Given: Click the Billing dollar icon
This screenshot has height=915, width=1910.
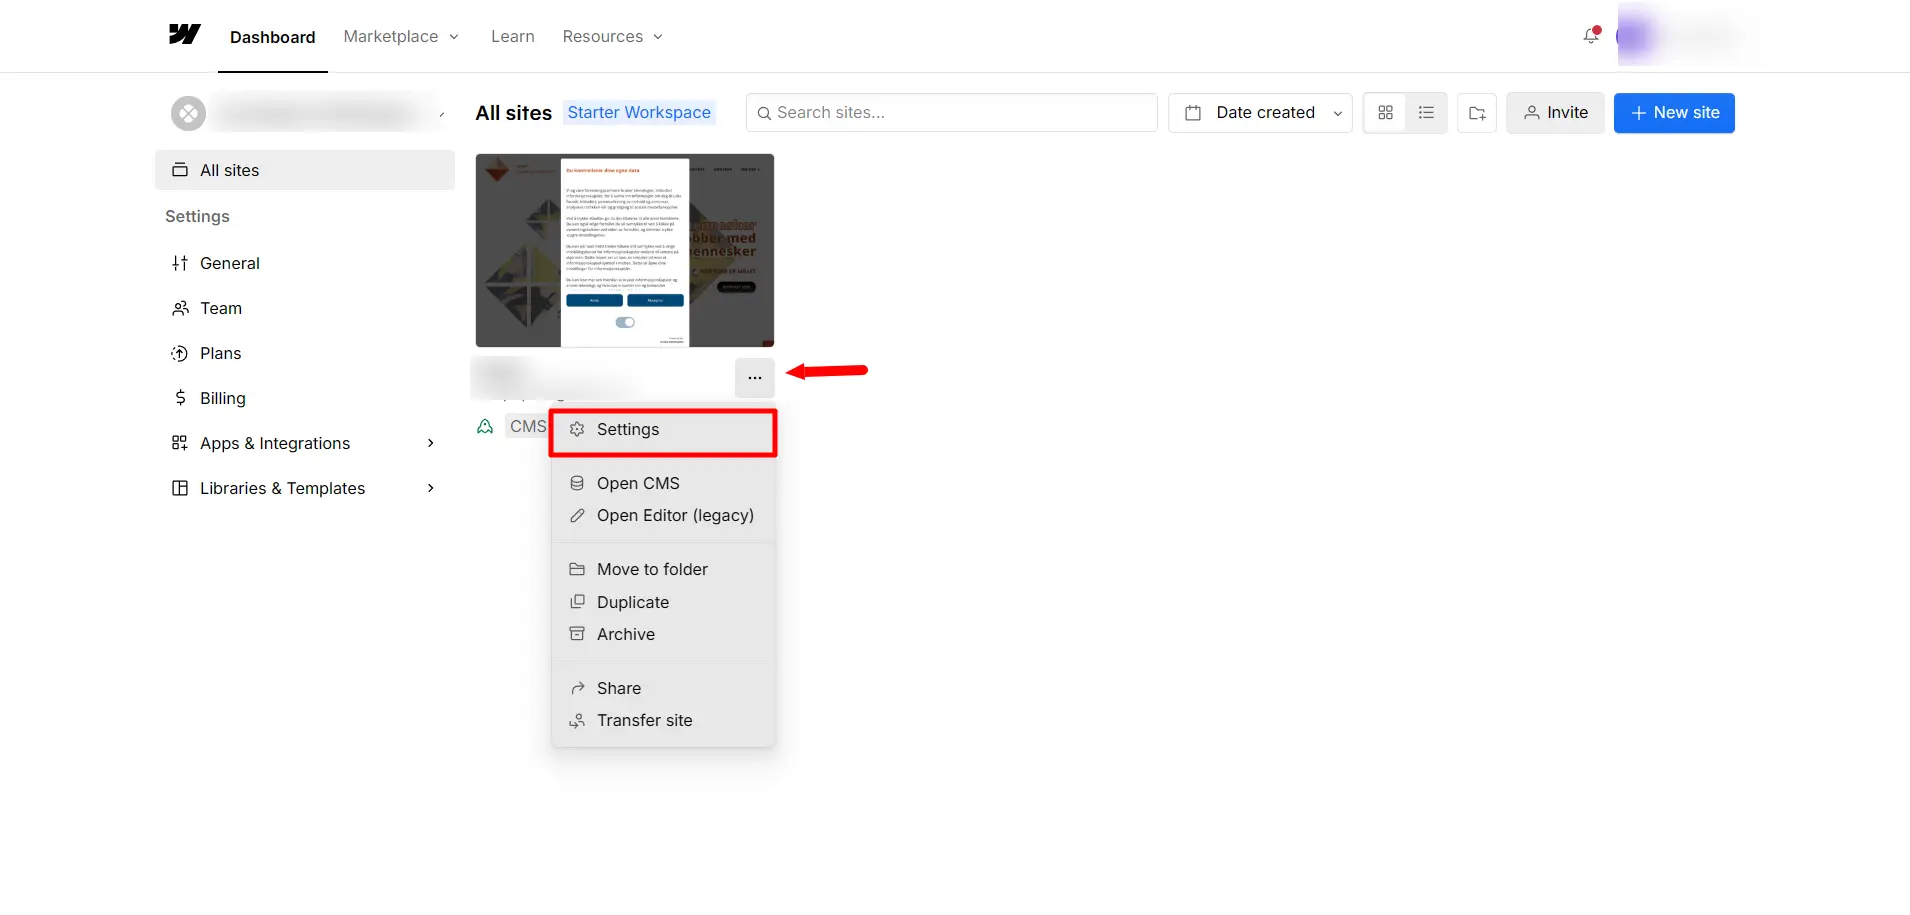Looking at the screenshot, I should [x=180, y=398].
